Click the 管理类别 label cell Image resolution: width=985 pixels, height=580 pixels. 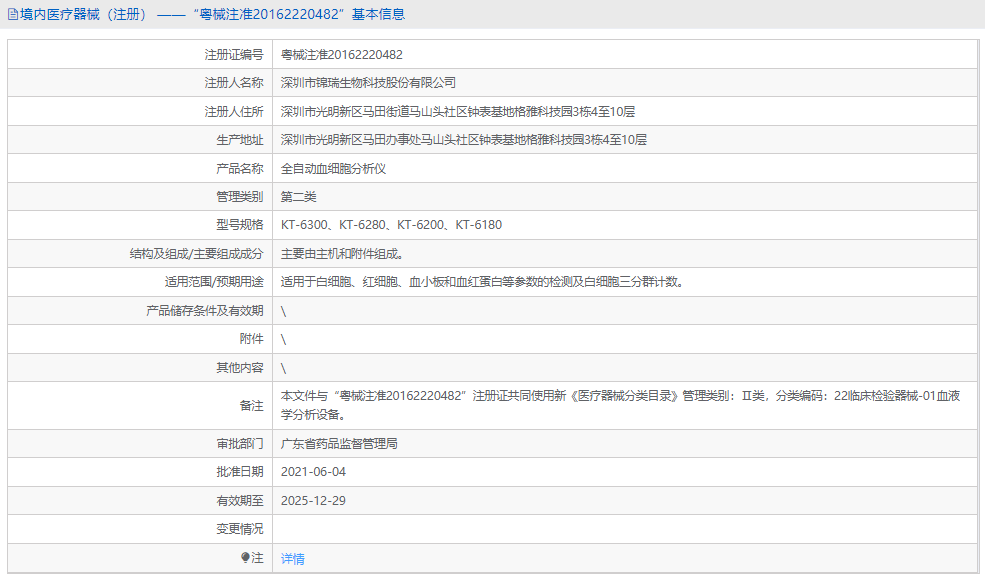click(140, 197)
